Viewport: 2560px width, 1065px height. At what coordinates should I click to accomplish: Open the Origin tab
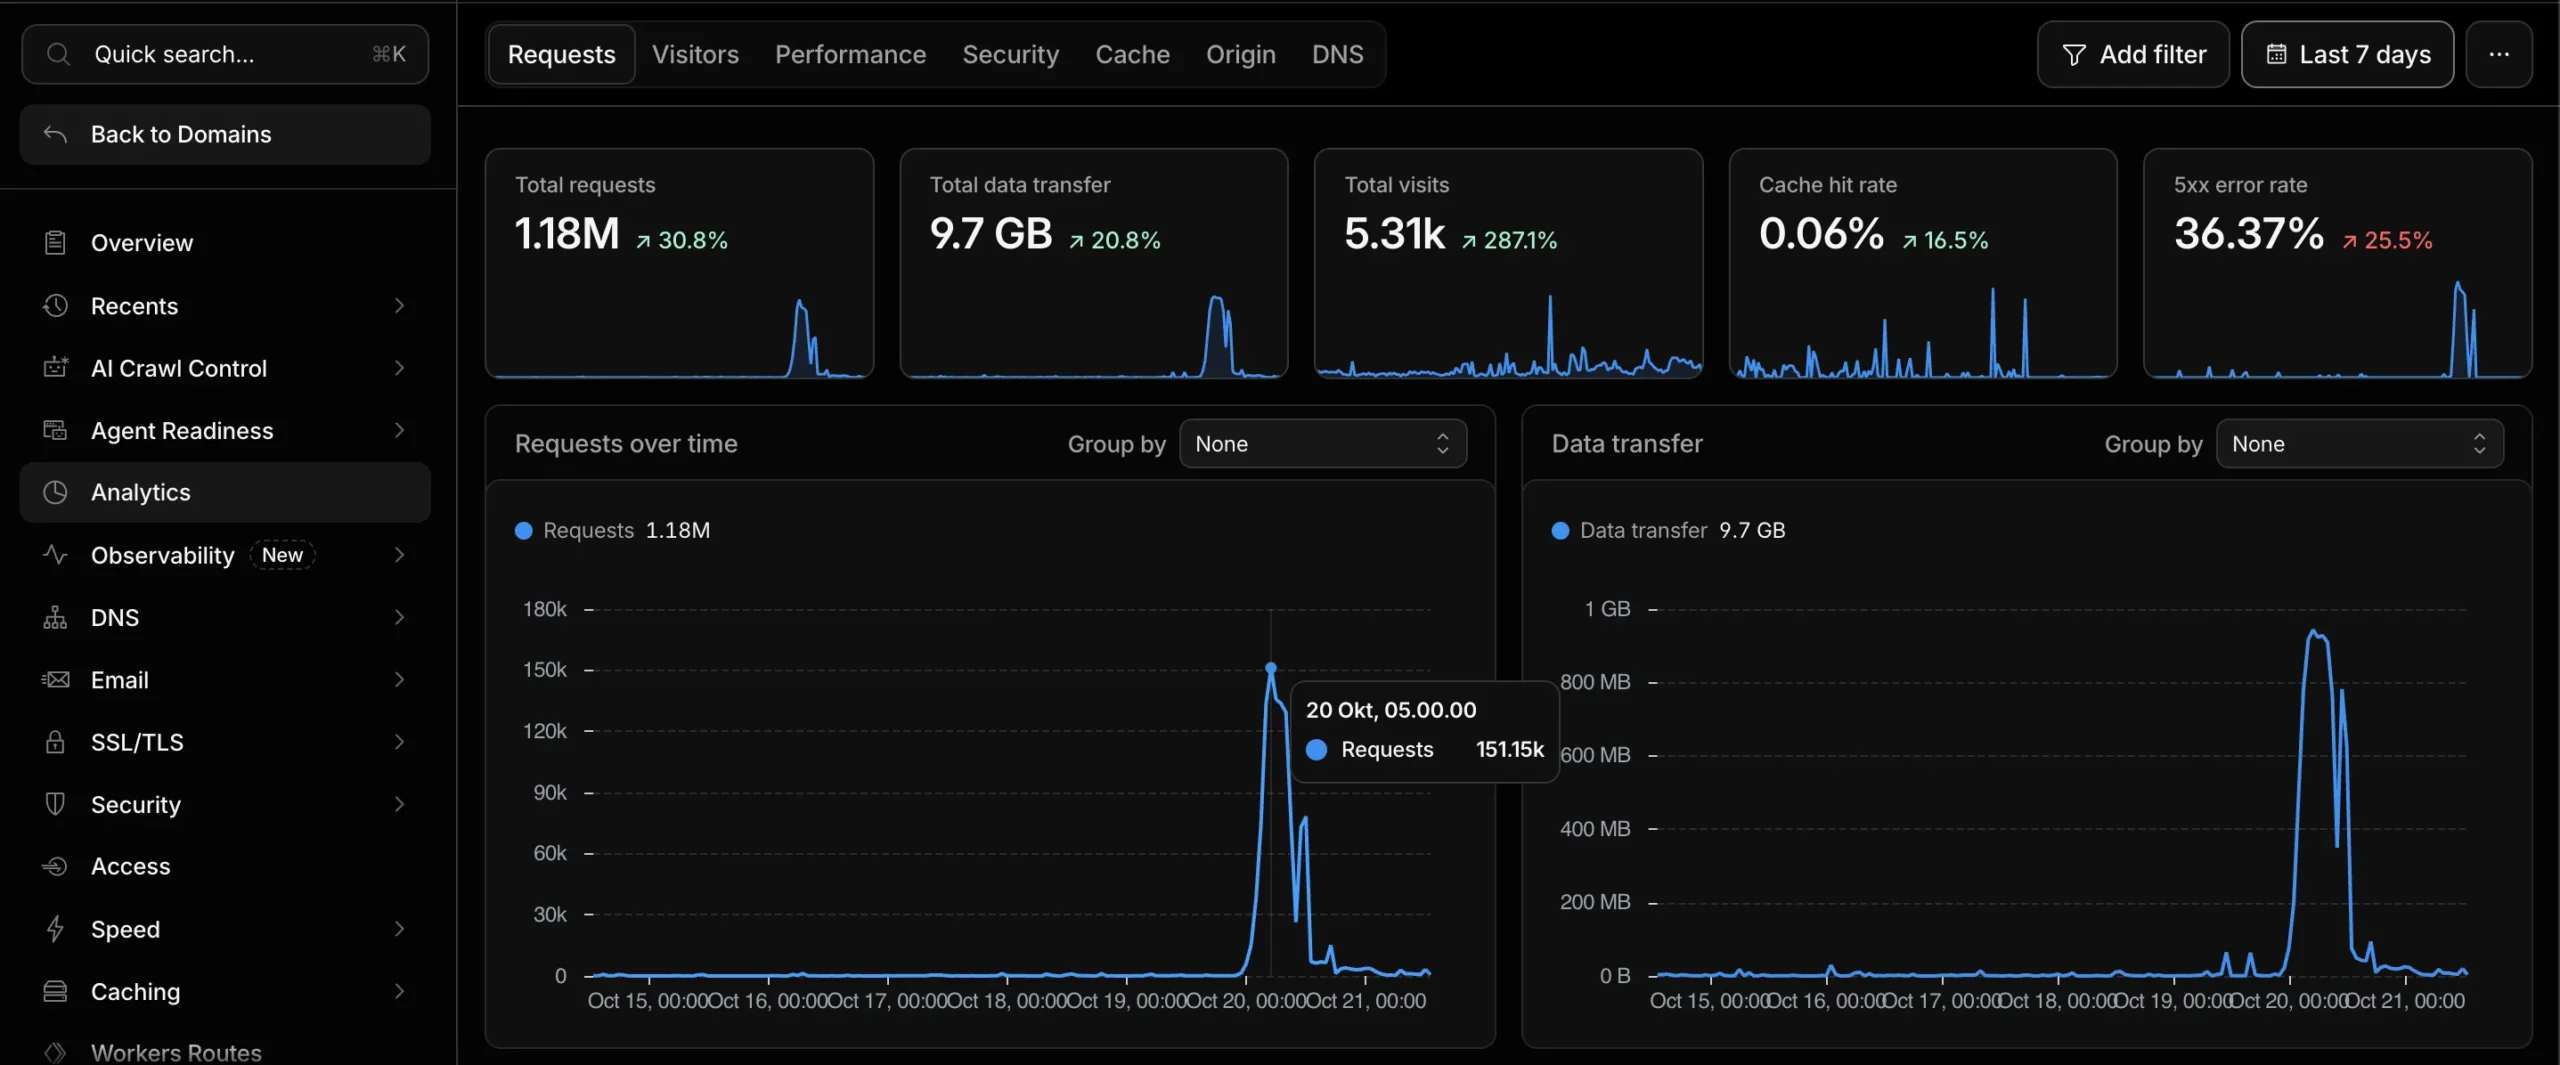click(x=1240, y=54)
